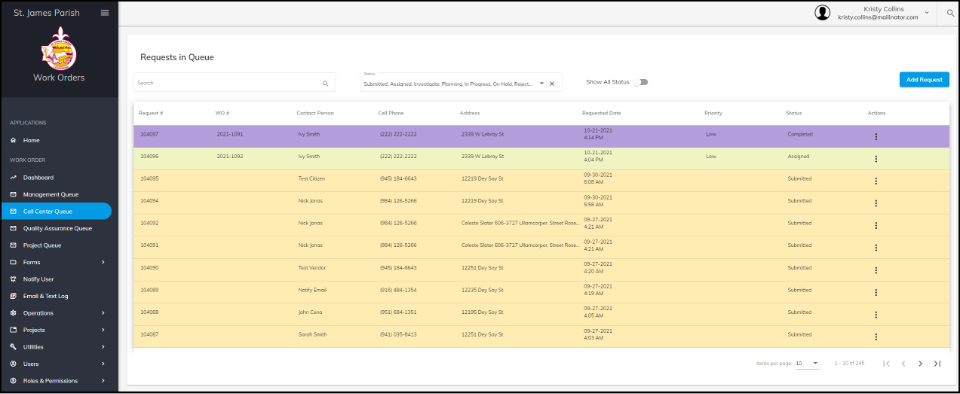Open the search magnifier in the top bar
The height and width of the screenshot is (394, 960).
click(950, 13)
